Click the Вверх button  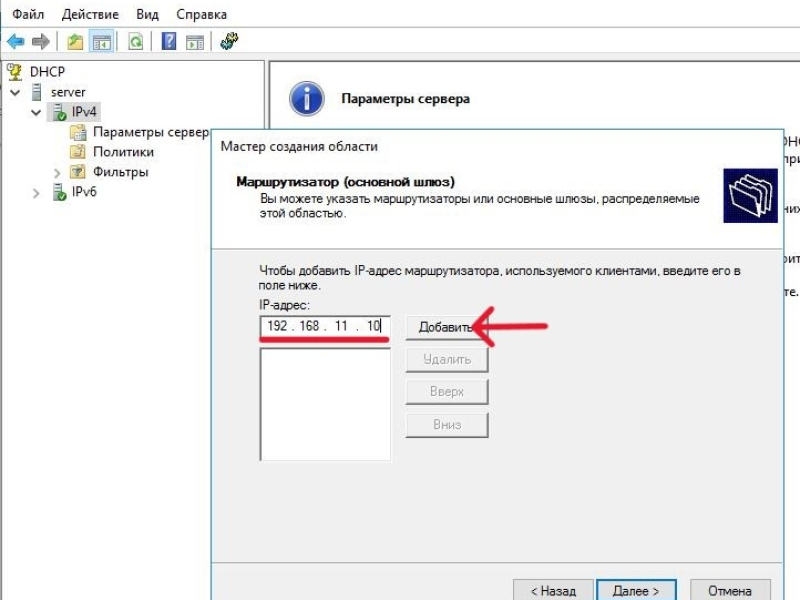447,392
